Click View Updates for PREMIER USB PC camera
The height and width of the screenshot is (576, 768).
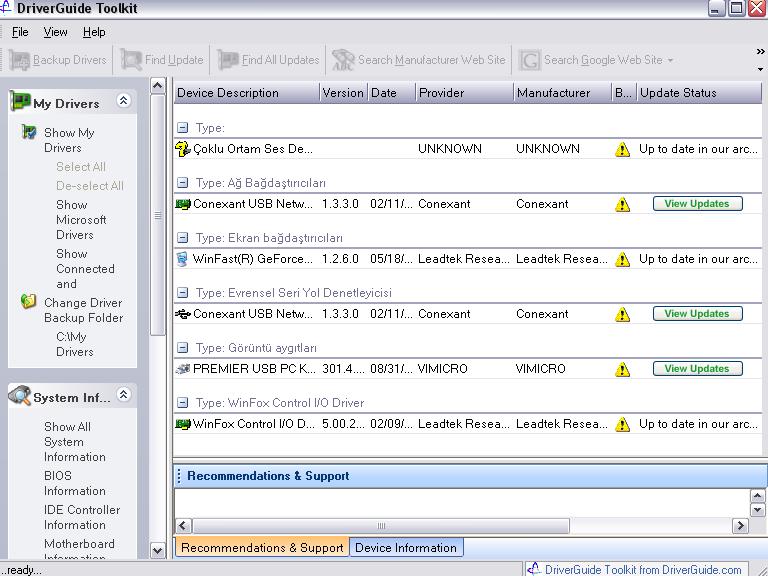click(697, 368)
